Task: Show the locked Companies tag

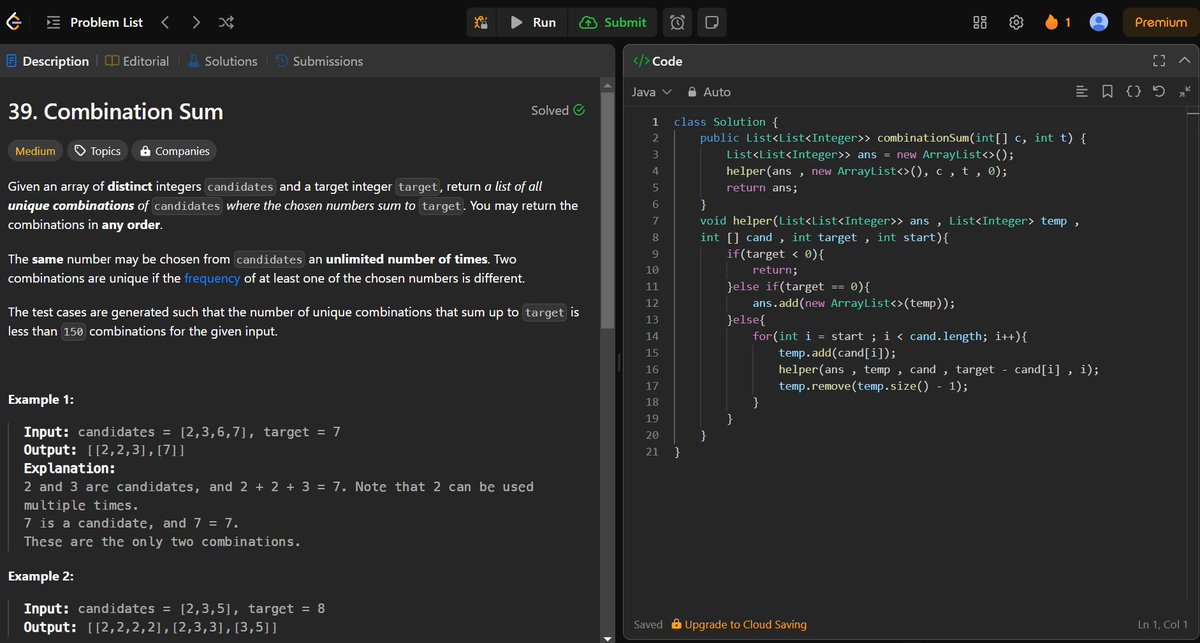Action: point(175,151)
